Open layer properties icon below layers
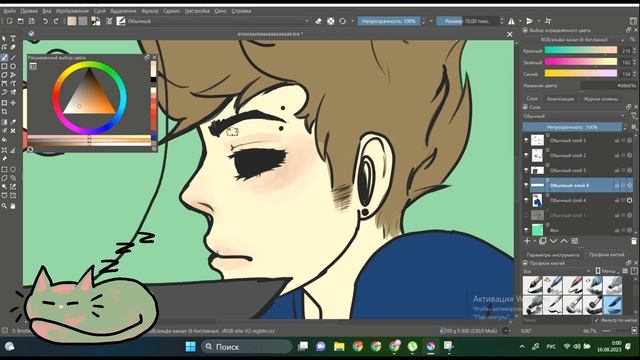This screenshot has width=640, height=360. pos(575,241)
